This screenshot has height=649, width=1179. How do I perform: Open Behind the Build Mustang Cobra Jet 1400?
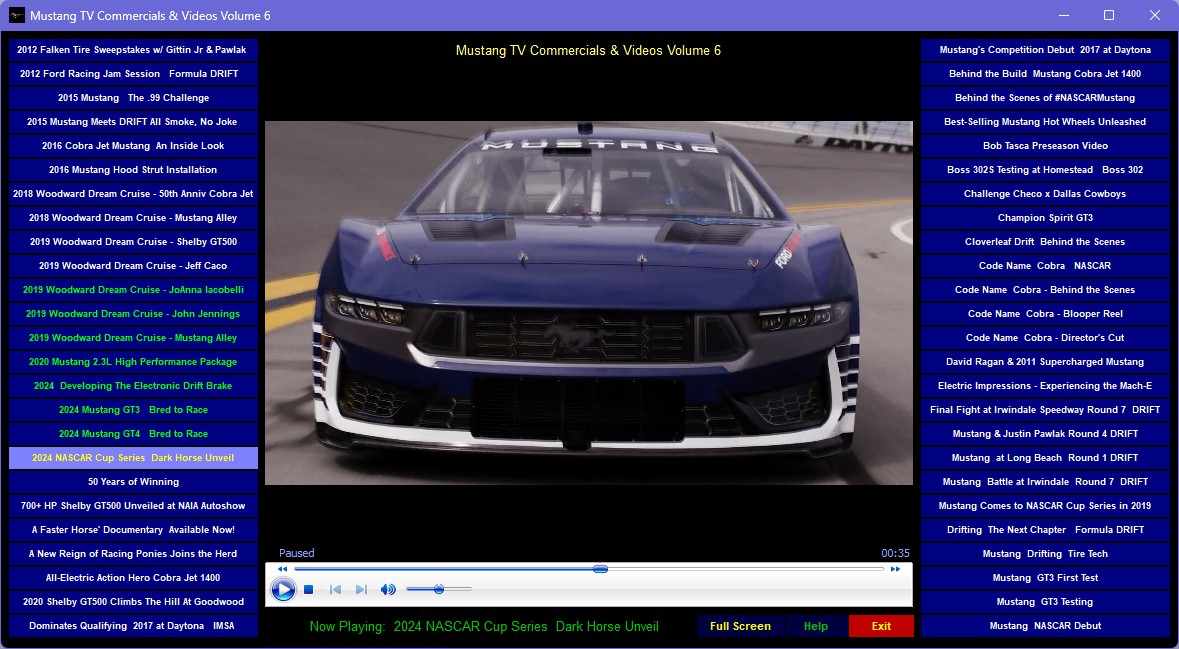[x=1045, y=74]
